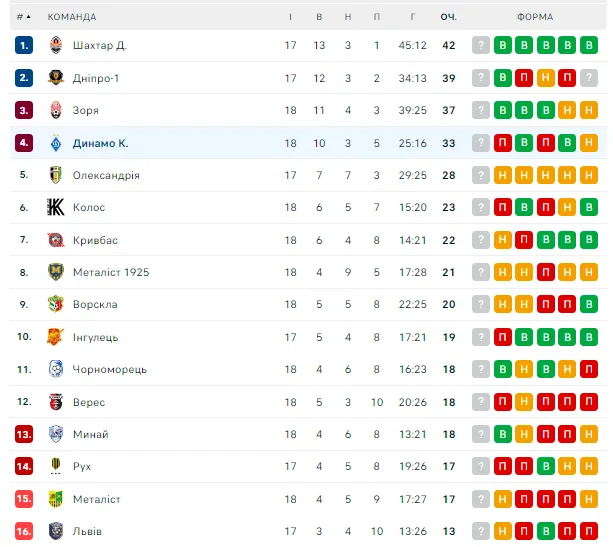613x547 pixels.
Task: Click relegation position badge 16
Action: pyautogui.click(x=24, y=531)
